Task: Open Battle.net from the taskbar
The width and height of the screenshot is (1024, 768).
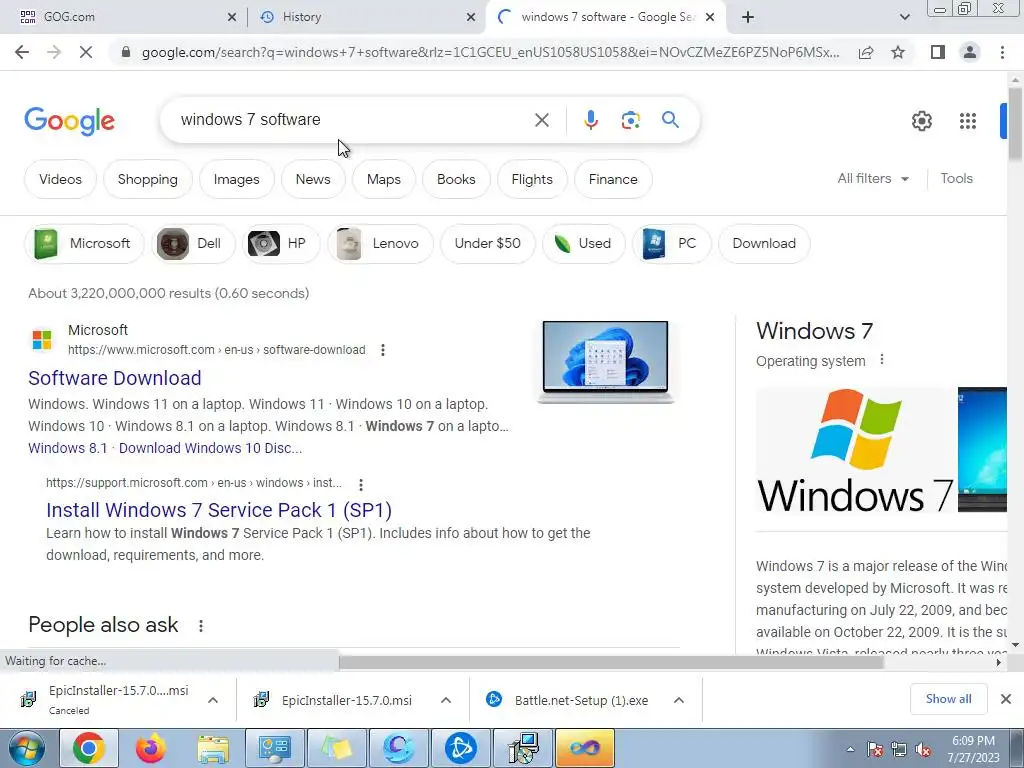Action: click(x=460, y=748)
